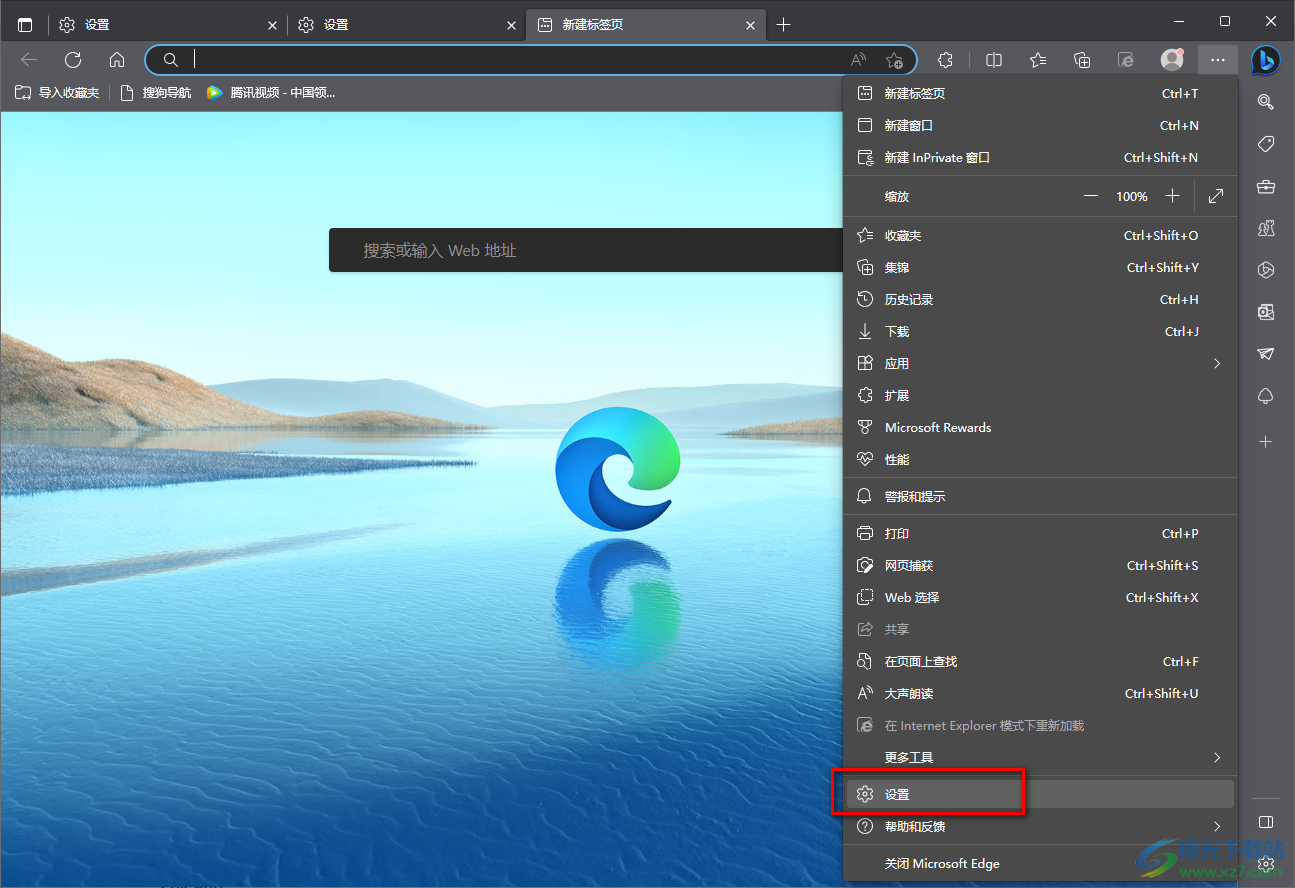Open 收藏夹 from the menu
1295x888 pixels.
pos(1040,235)
